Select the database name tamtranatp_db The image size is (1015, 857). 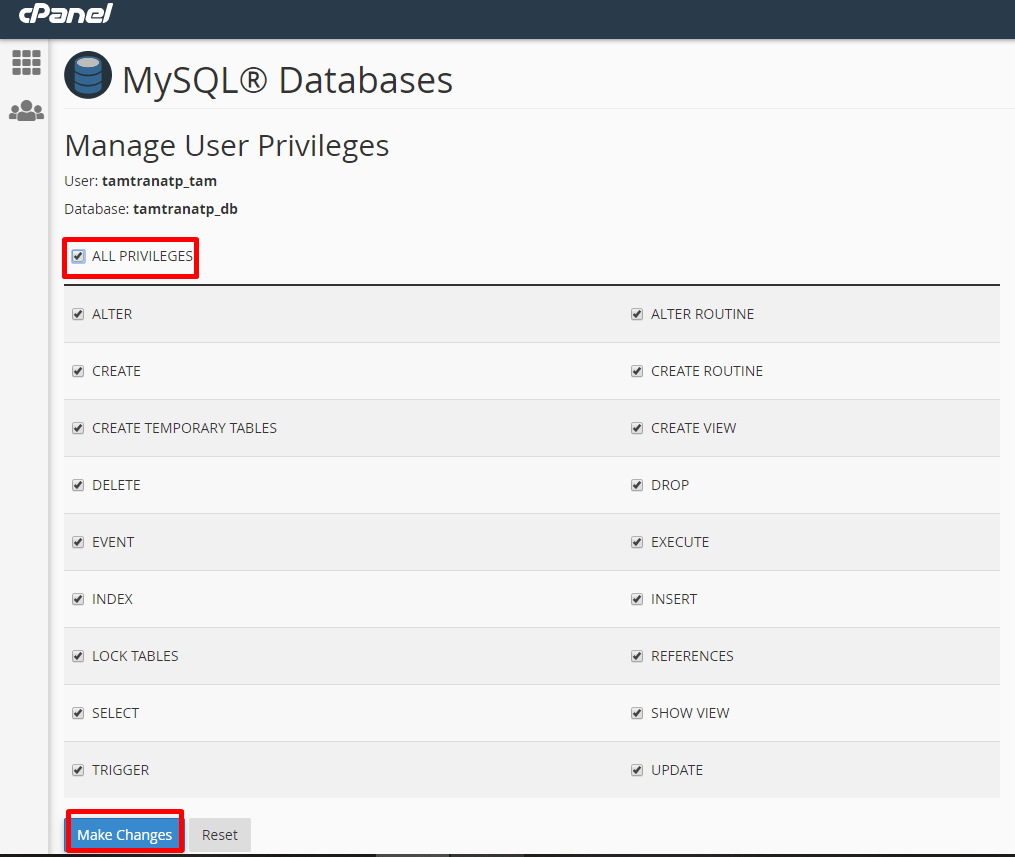[185, 208]
